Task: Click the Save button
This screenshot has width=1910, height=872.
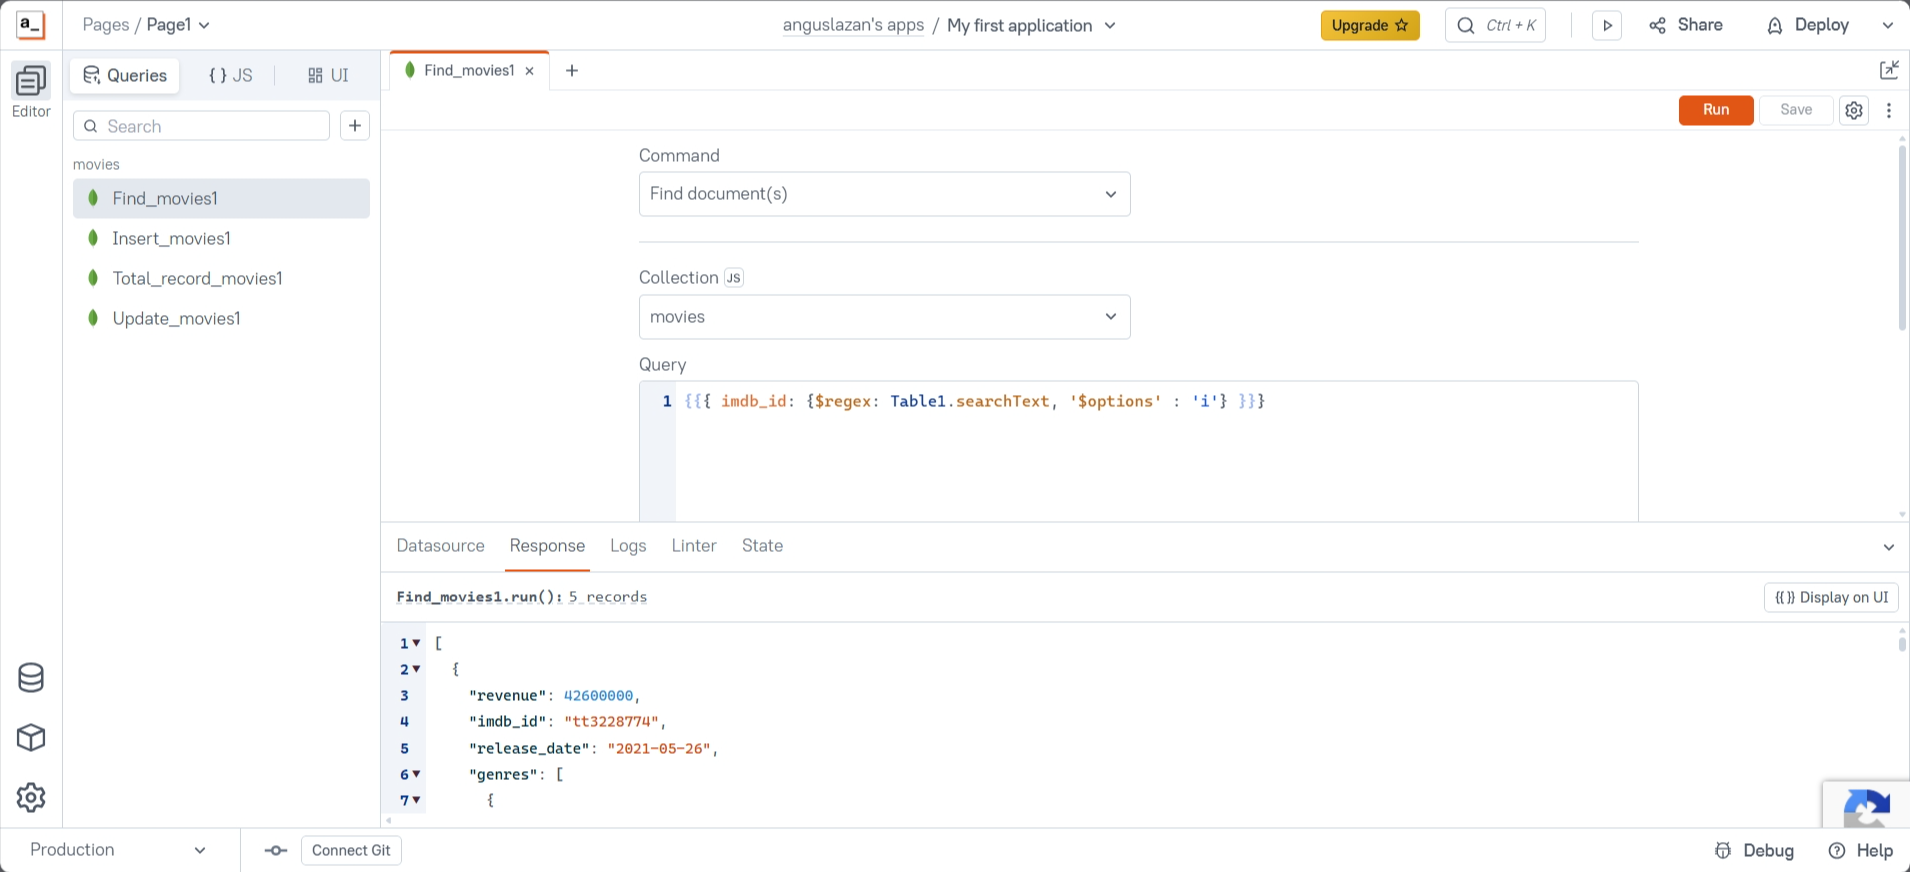Action: coord(1796,110)
